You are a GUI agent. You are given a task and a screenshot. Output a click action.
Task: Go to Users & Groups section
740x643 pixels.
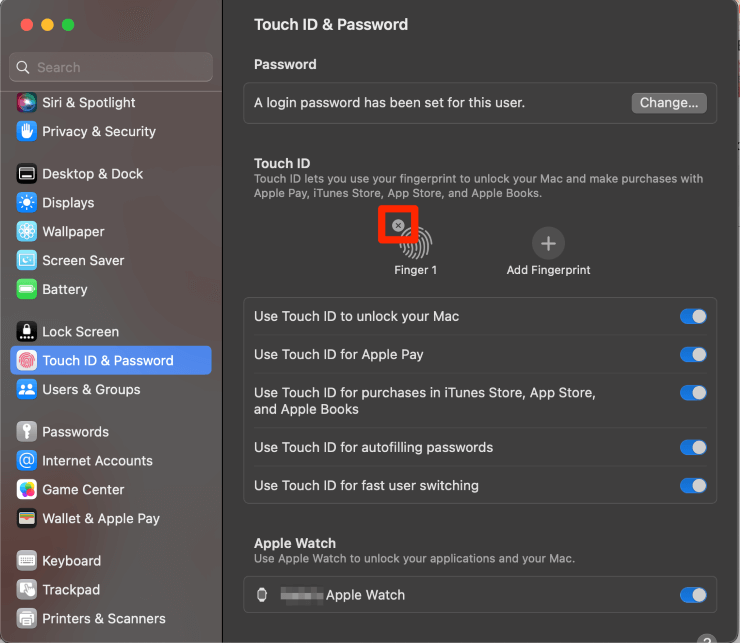click(x=90, y=389)
